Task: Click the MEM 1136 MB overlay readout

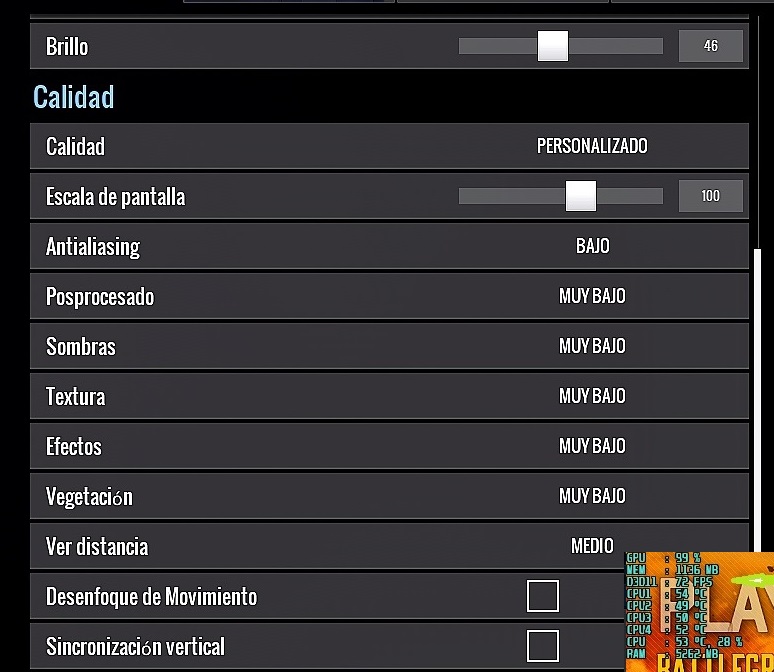Action: pos(672,570)
